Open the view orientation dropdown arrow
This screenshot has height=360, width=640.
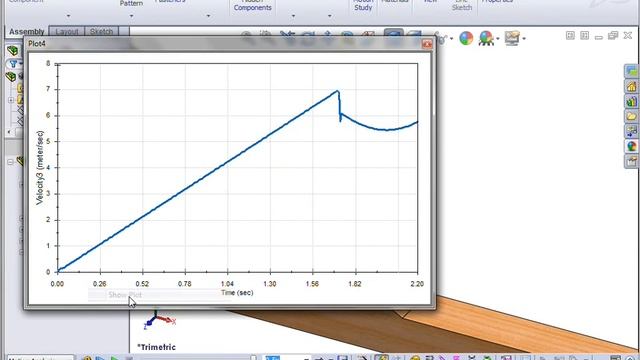pos(451,39)
